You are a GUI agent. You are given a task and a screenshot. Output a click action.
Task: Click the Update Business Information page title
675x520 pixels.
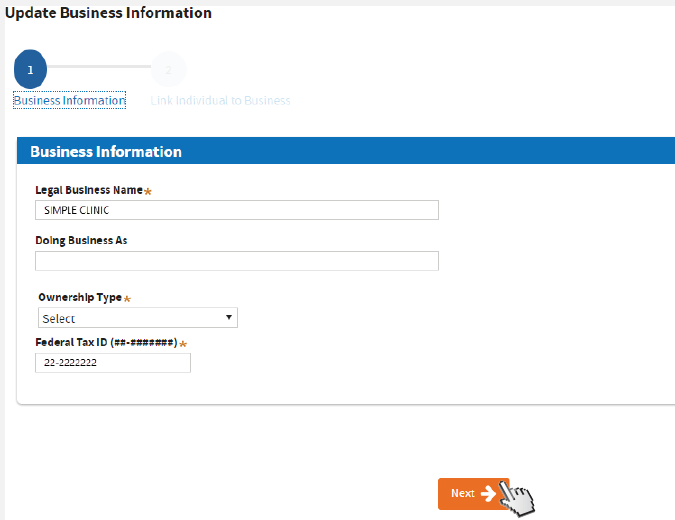(x=108, y=13)
